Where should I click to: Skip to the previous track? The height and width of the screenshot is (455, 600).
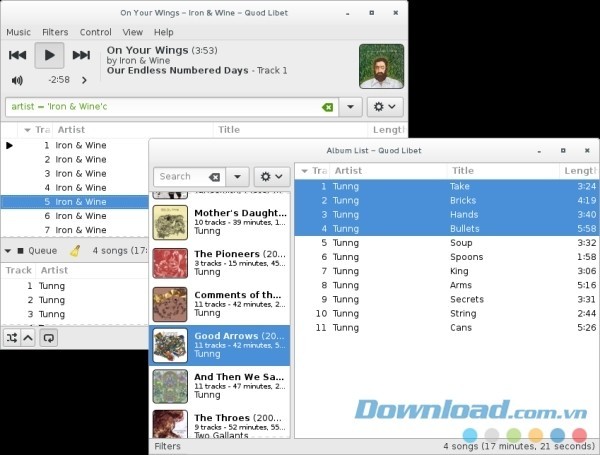[x=17, y=55]
